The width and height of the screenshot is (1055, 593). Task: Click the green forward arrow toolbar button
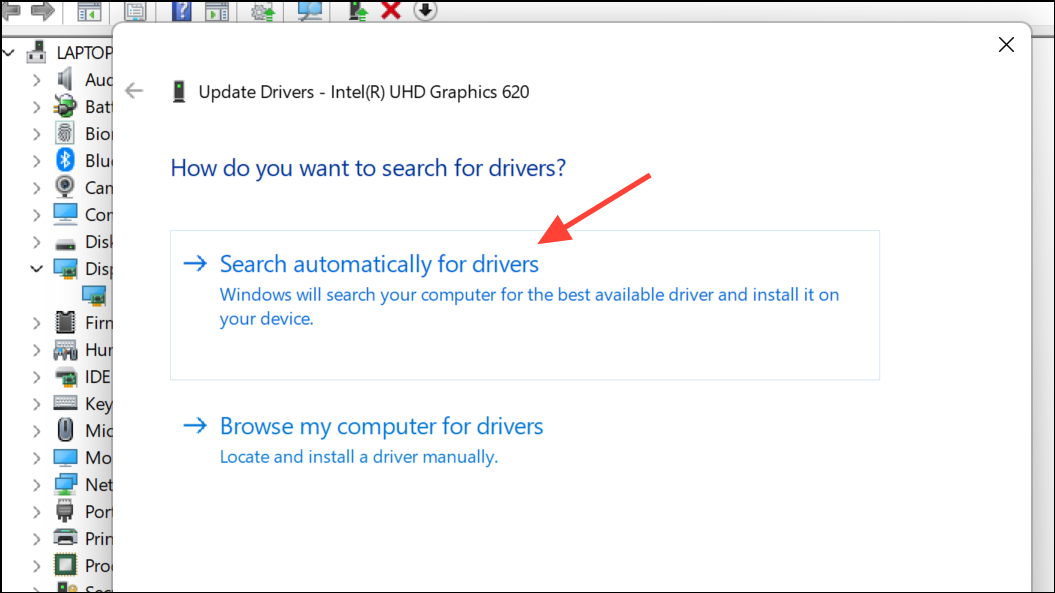coord(42,10)
